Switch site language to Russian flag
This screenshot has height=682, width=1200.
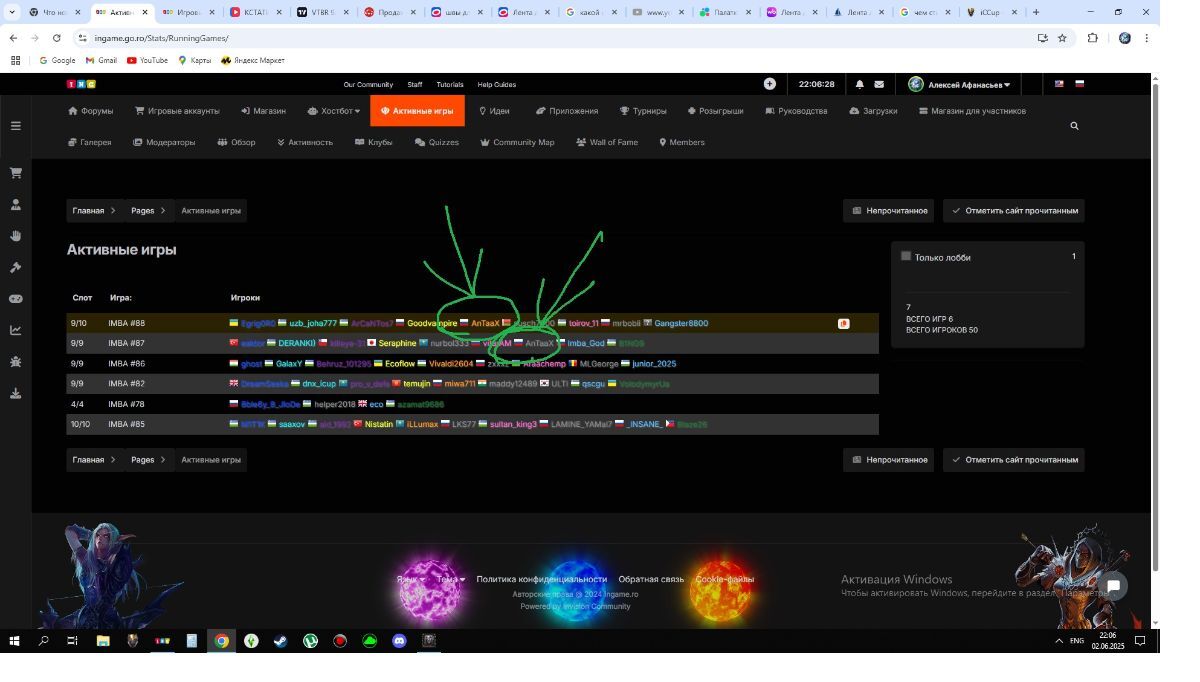1079,84
